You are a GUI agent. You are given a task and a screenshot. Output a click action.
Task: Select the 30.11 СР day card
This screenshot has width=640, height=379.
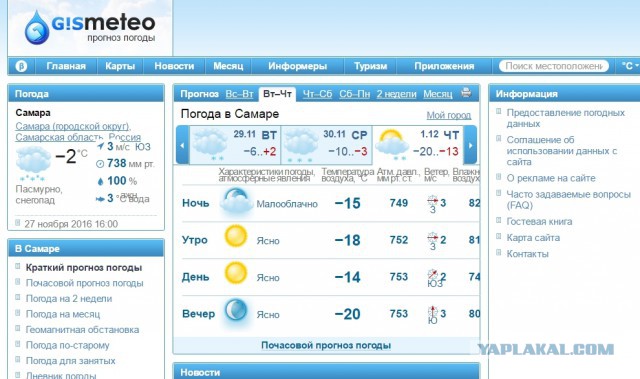pyautogui.click(x=327, y=145)
